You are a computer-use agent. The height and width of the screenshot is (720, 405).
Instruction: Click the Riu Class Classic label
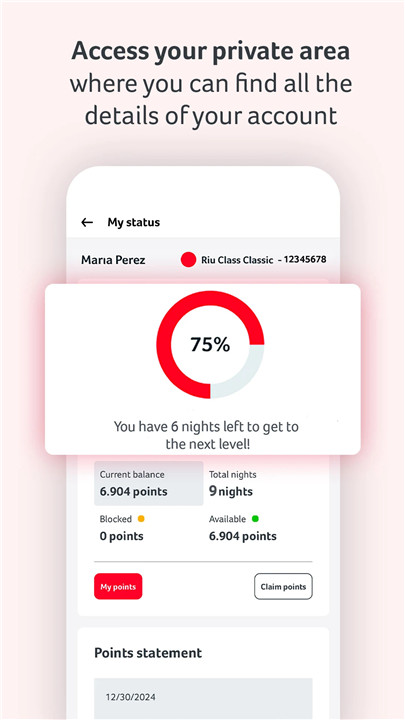[x=237, y=260]
